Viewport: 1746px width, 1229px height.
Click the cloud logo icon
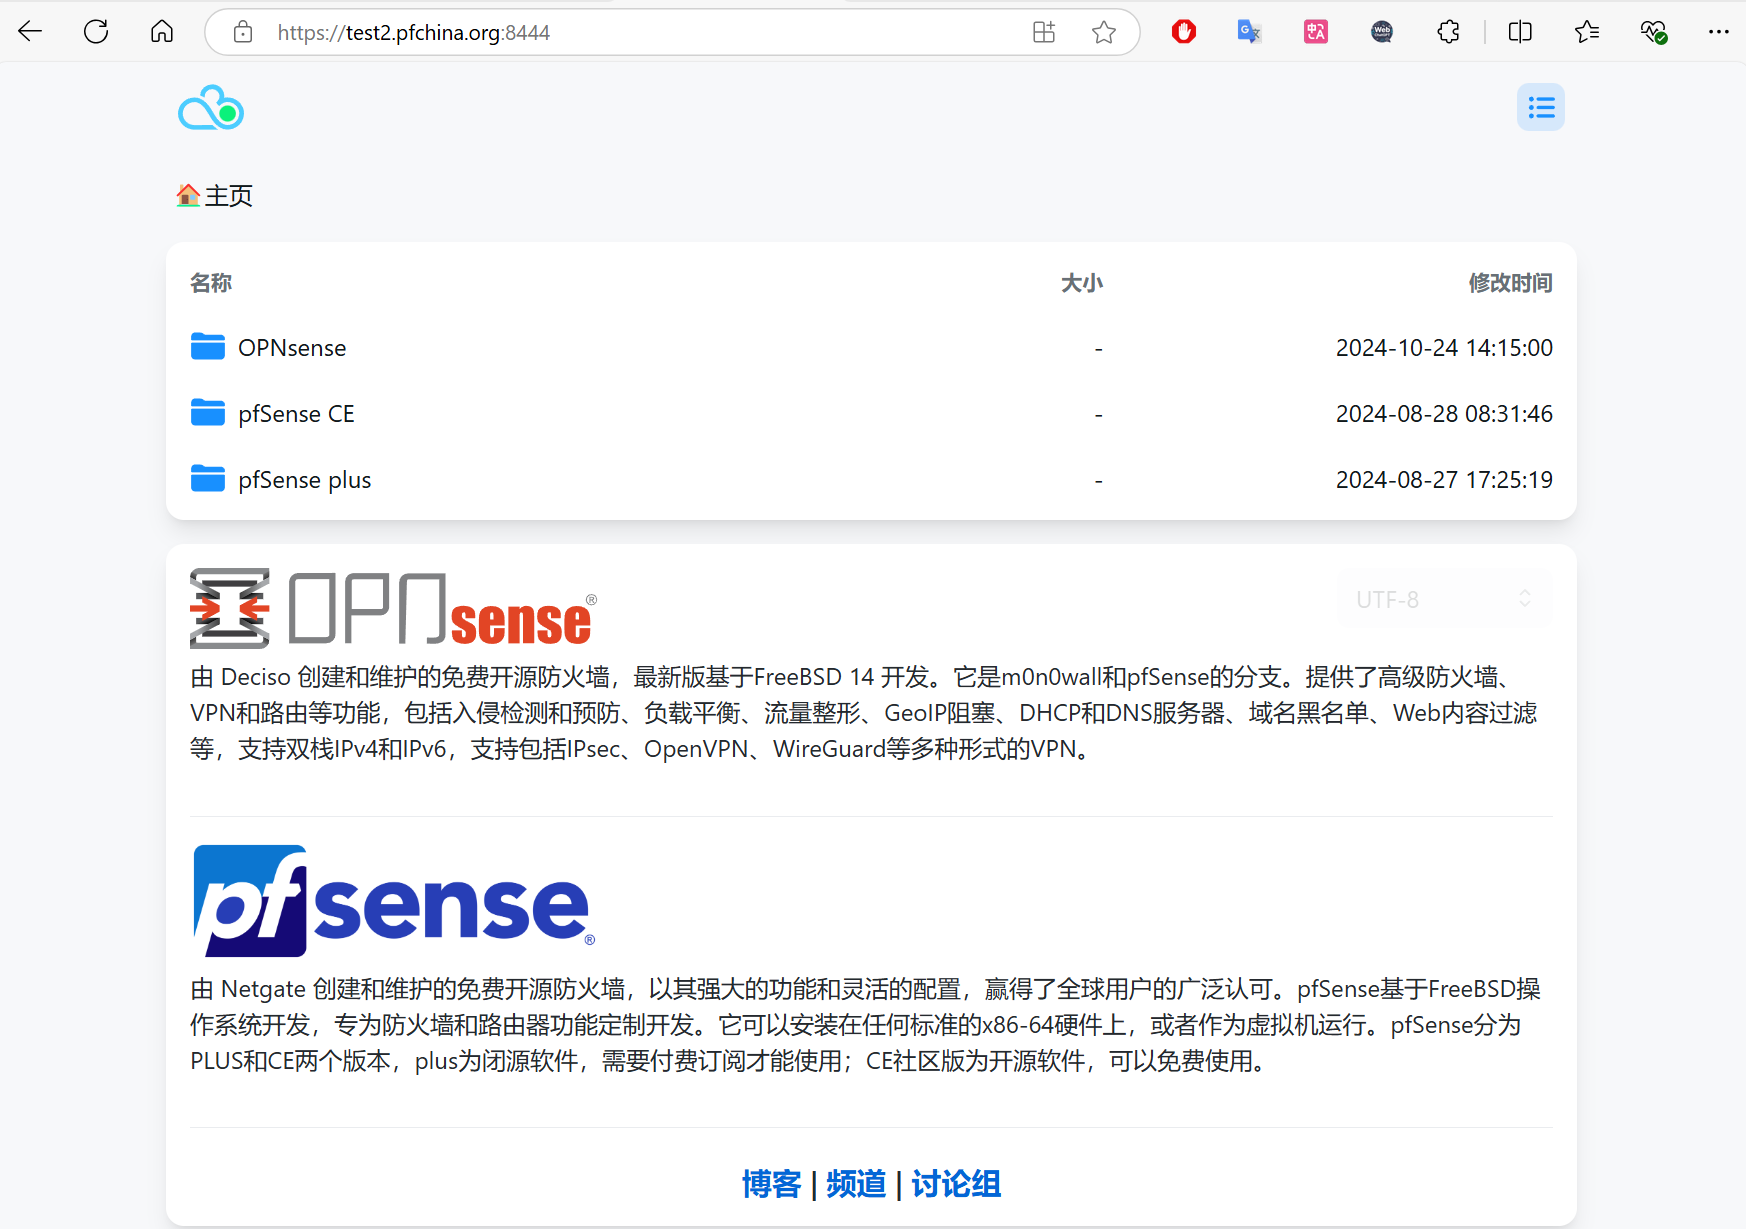(x=211, y=108)
